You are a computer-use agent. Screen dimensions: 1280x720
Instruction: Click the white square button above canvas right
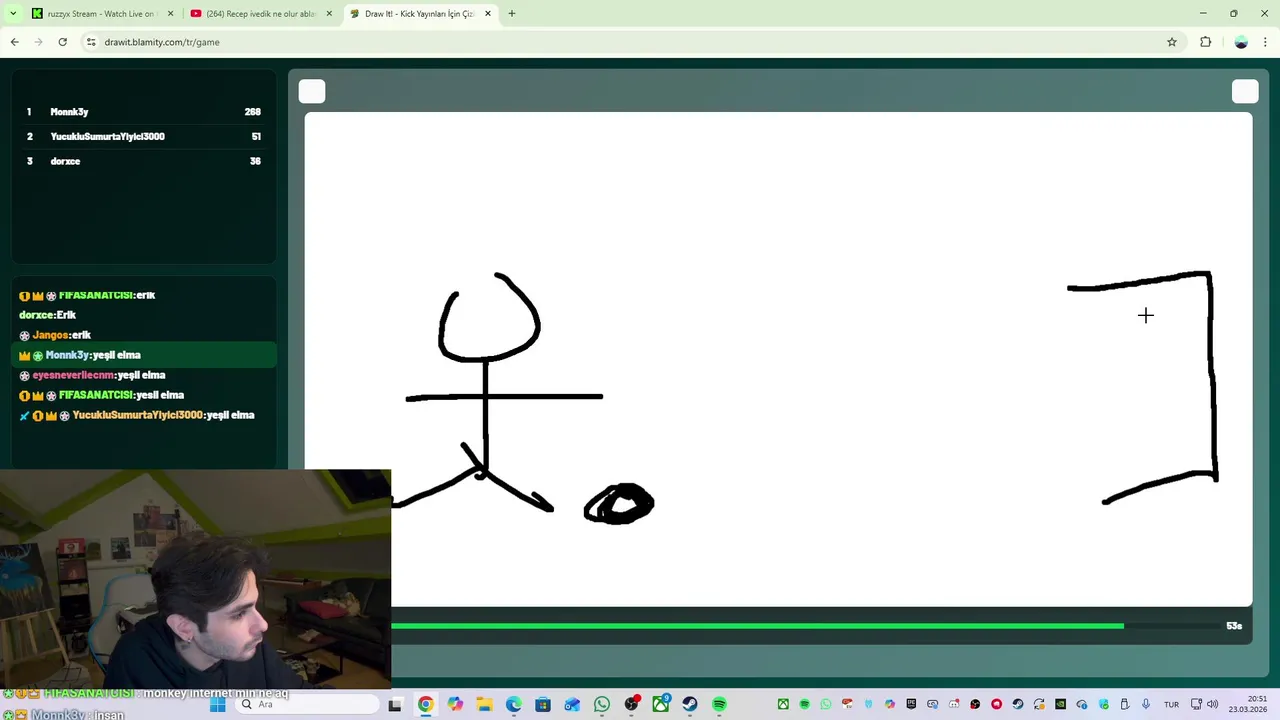1245,92
